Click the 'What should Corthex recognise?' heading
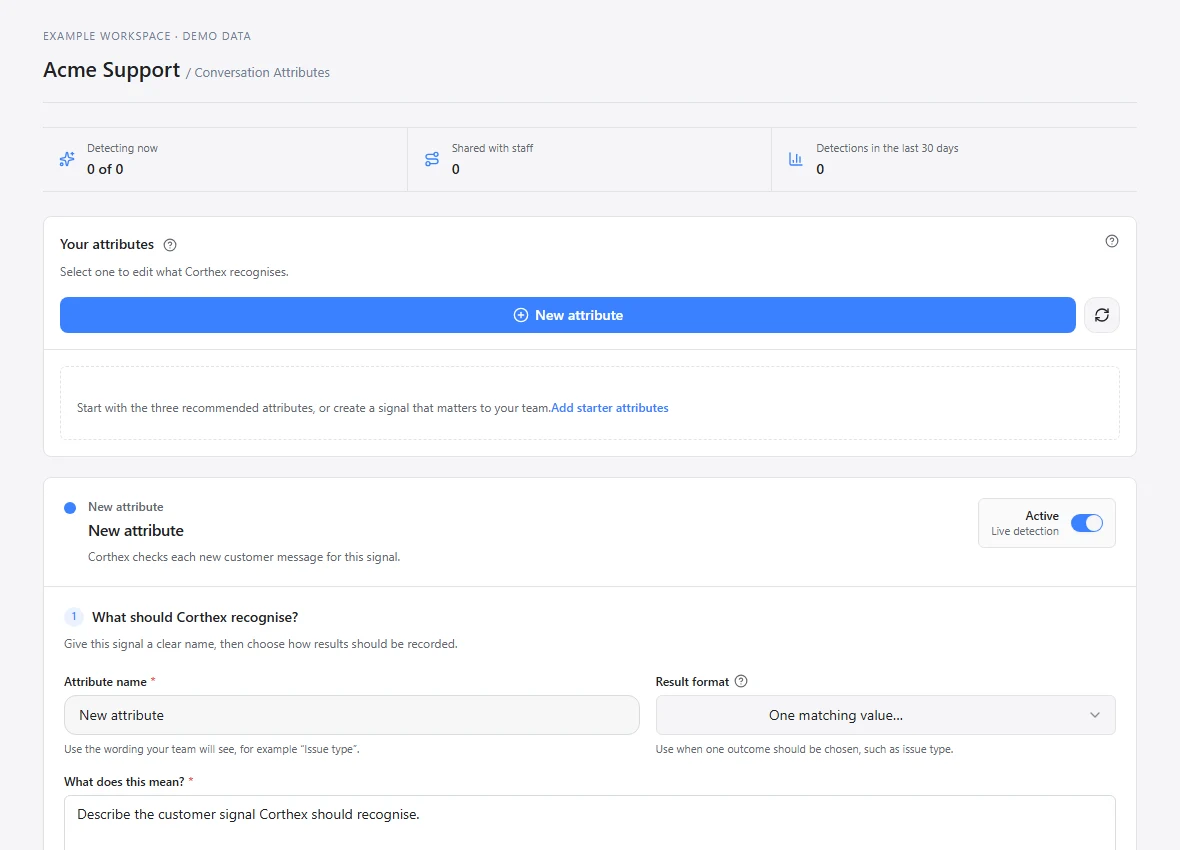Screen dimensions: 1180x850 tap(195, 617)
